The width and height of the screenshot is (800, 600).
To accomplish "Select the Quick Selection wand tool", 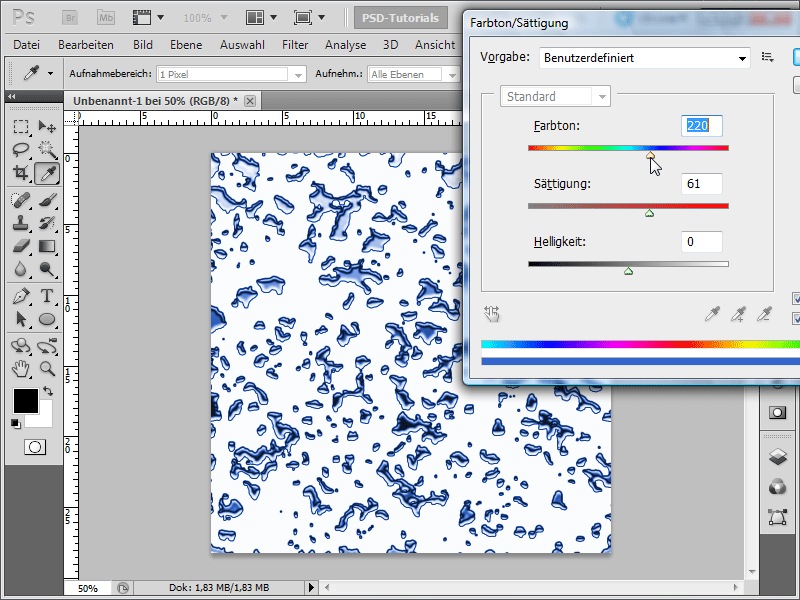I will point(47,149).
